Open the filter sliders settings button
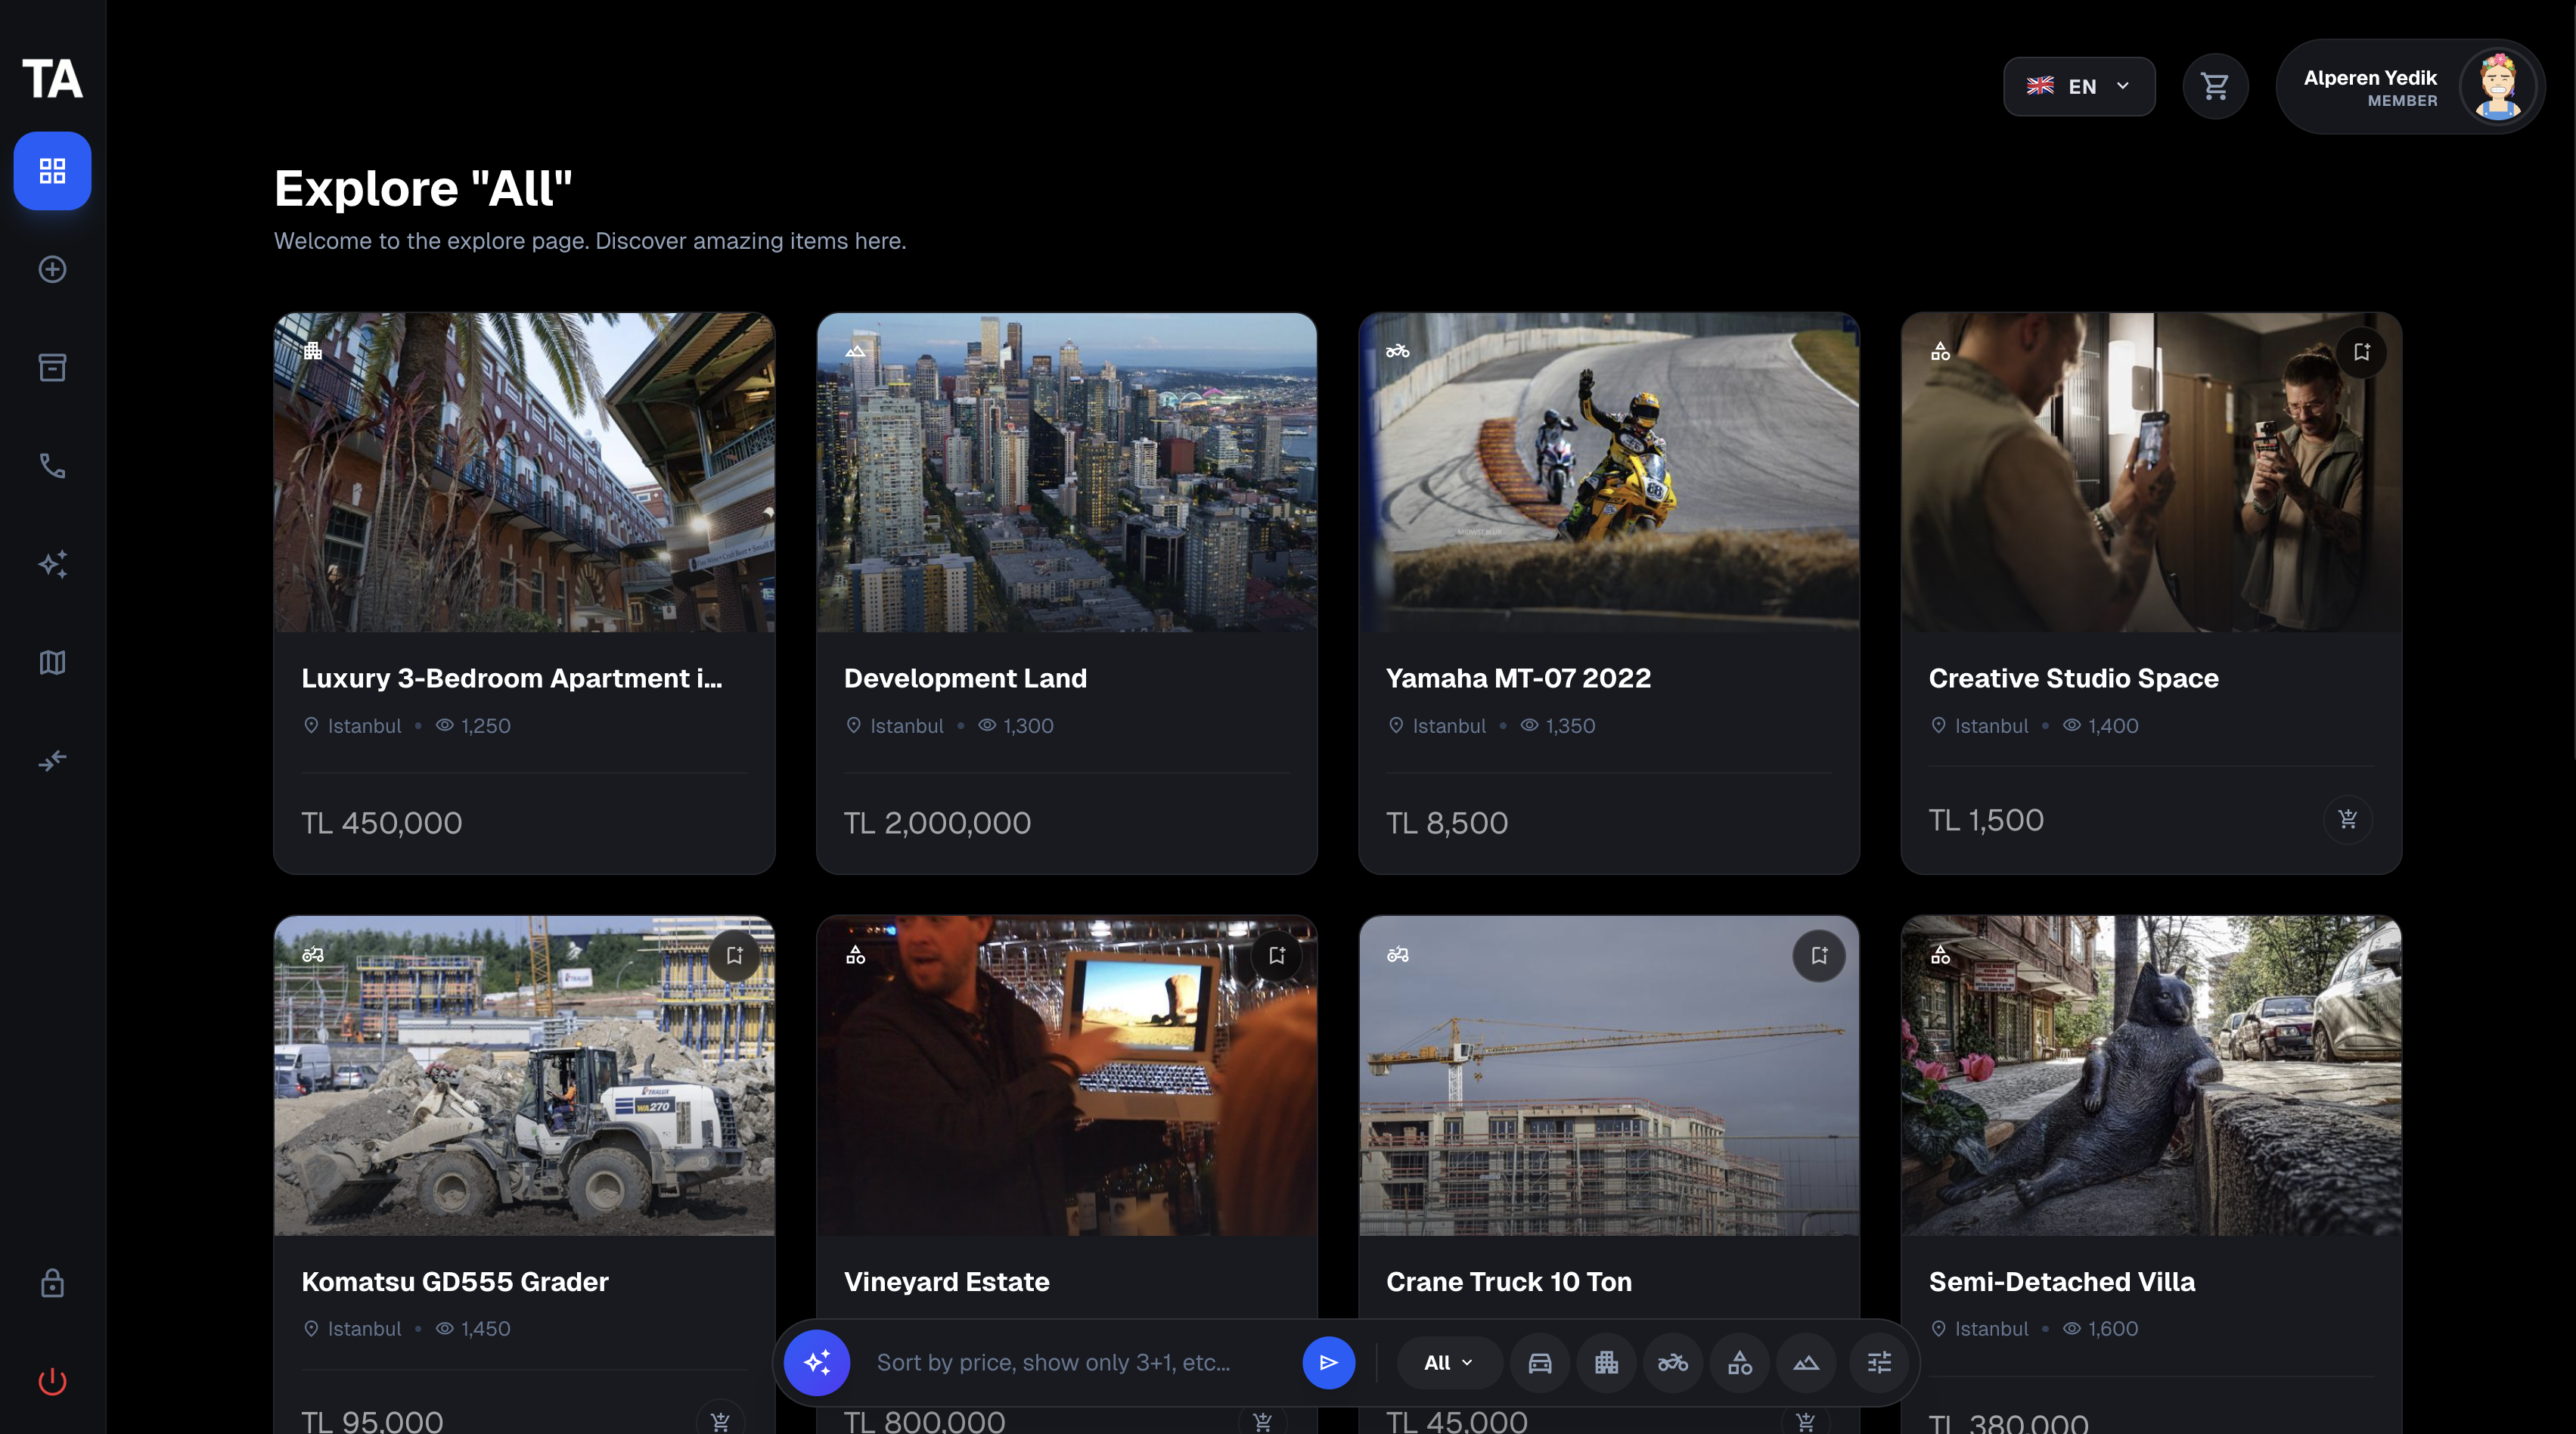 tap(1879, 1362)
